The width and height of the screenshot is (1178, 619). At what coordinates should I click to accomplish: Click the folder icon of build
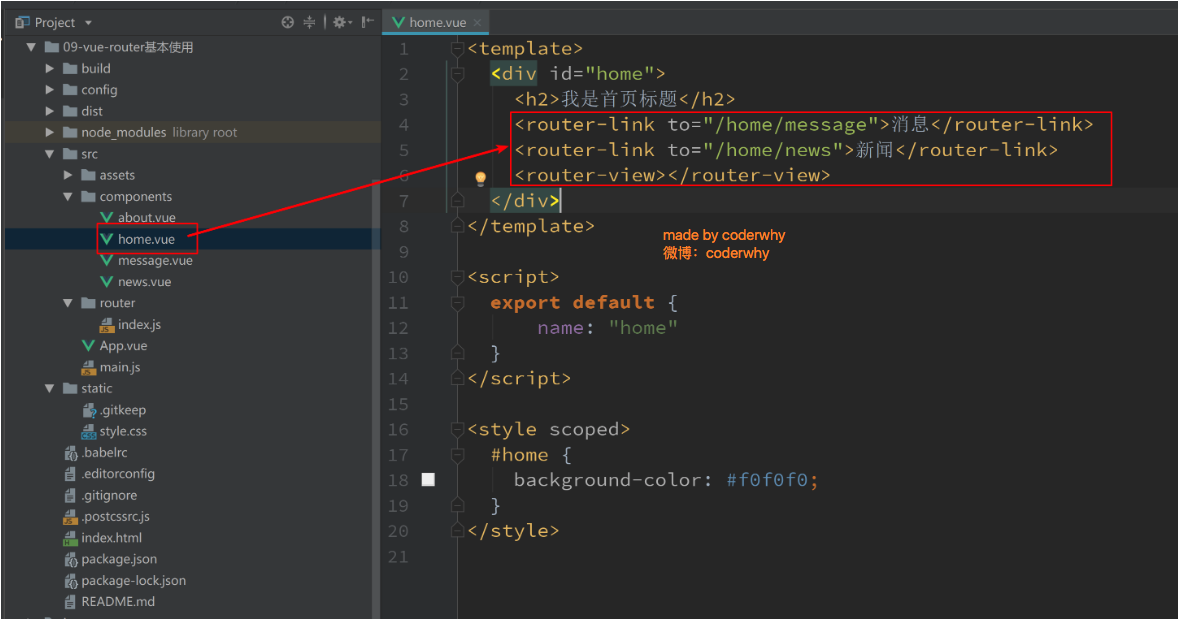pyautogui.click(x=70, y=68)
